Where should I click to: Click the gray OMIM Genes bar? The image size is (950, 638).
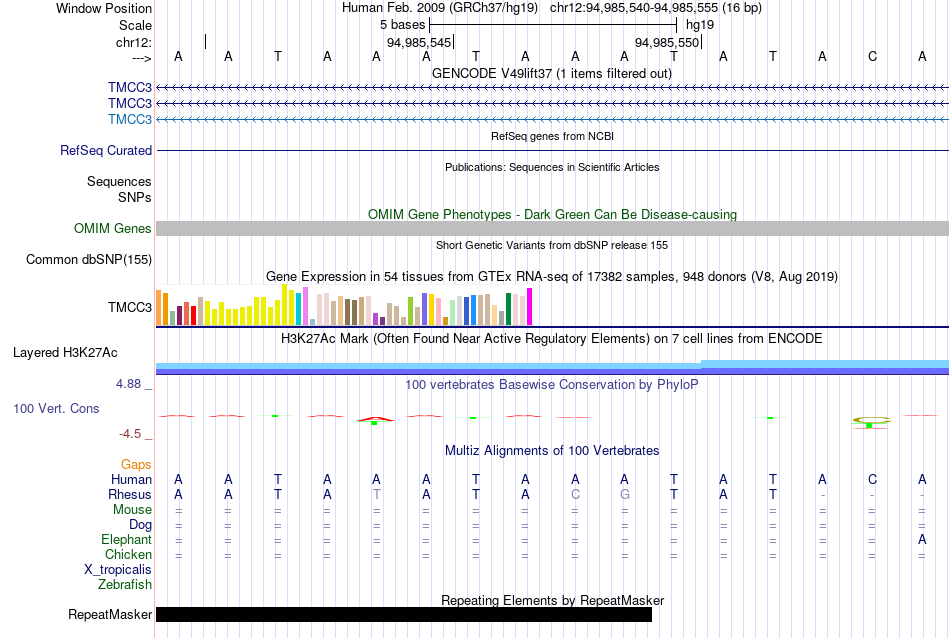click(x=552, y=228)
